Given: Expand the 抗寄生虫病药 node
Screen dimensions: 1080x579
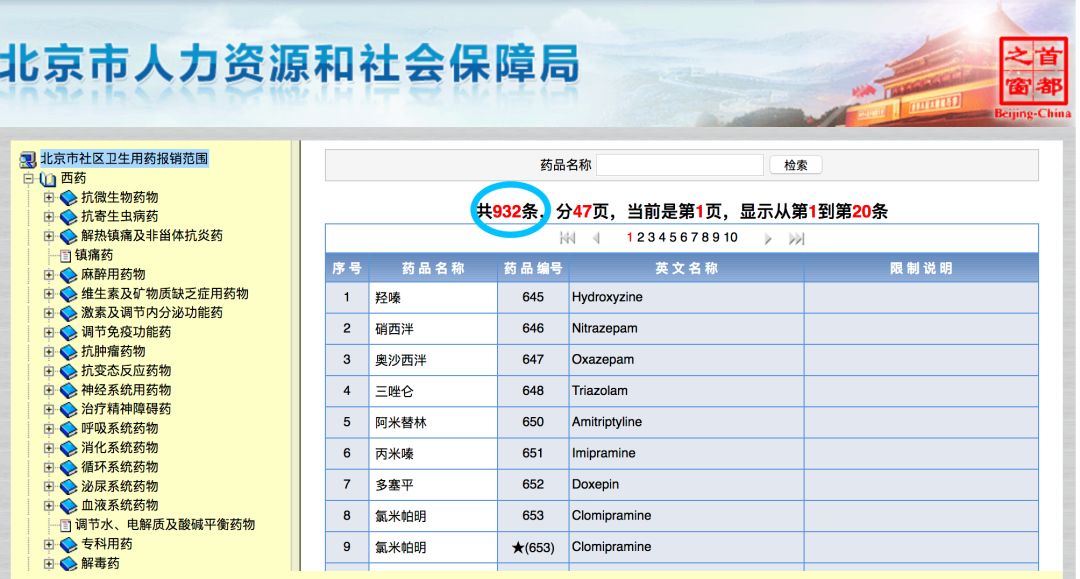Looking at the screenshot, I should (48, 218).
